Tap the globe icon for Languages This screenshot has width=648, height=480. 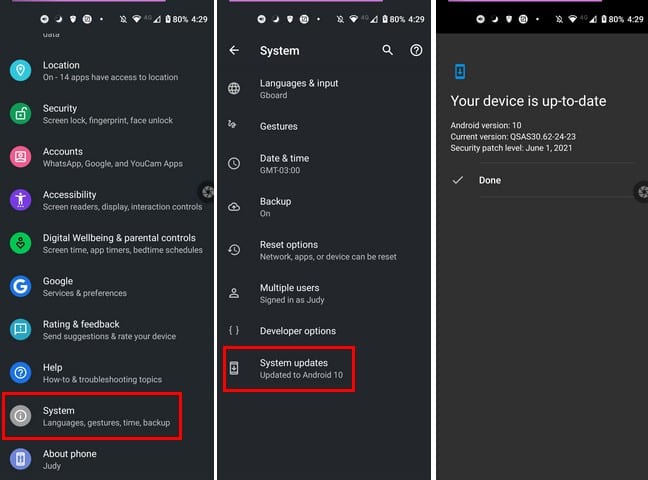pos(234,88)
